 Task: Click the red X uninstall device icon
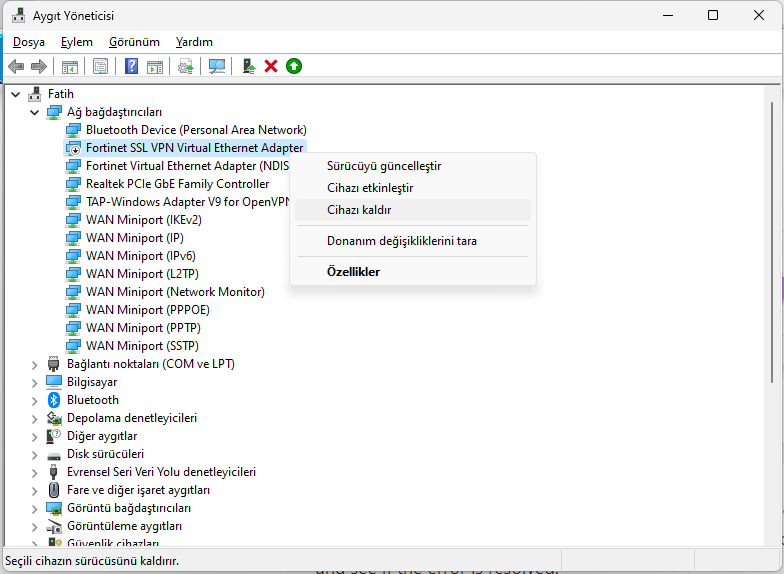[x=271, y=66]
